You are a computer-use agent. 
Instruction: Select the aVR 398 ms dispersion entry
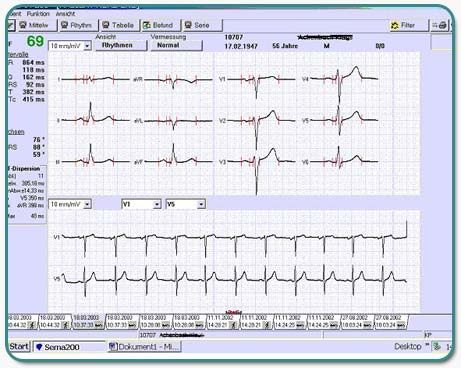pos(30,205)
